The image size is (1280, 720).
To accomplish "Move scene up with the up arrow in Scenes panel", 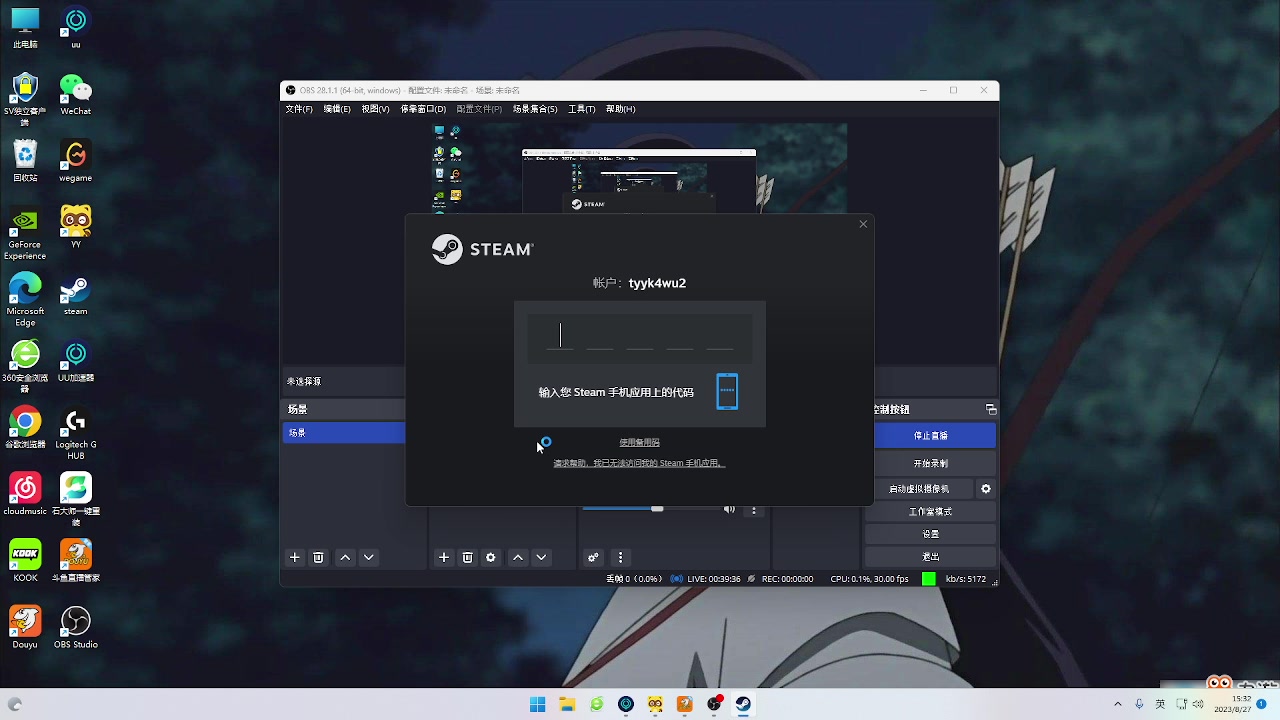I will pyautogui.click(x=345, y=557).
